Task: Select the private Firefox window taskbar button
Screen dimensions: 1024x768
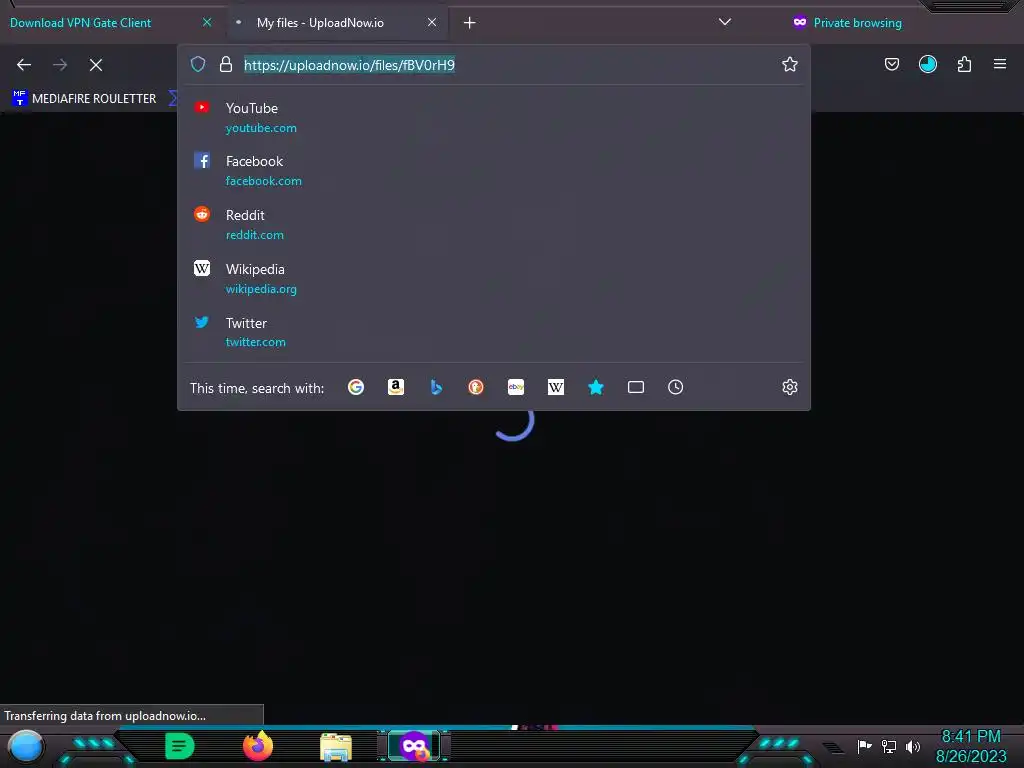Action: (414, 746)
